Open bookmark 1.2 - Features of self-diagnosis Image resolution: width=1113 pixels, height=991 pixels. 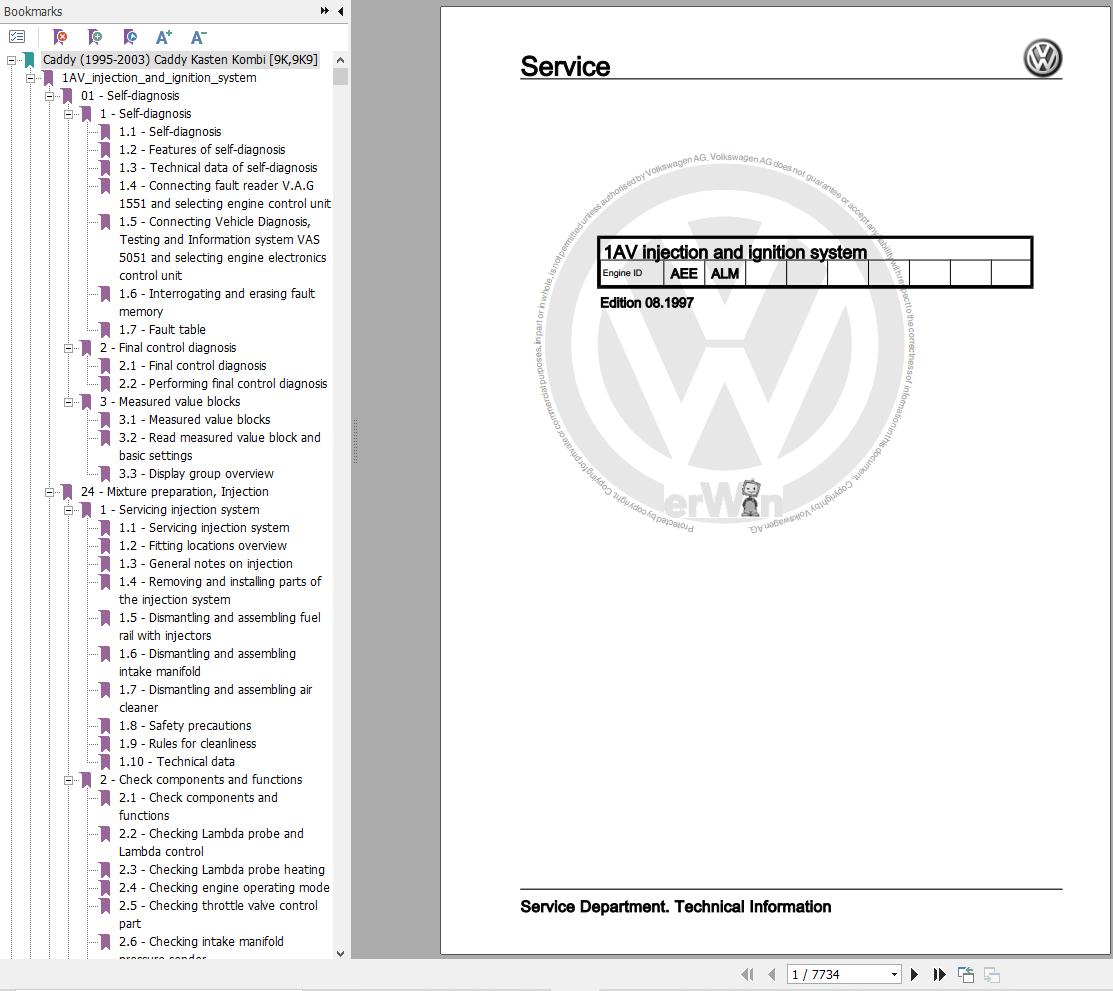[x=202, y=150]
